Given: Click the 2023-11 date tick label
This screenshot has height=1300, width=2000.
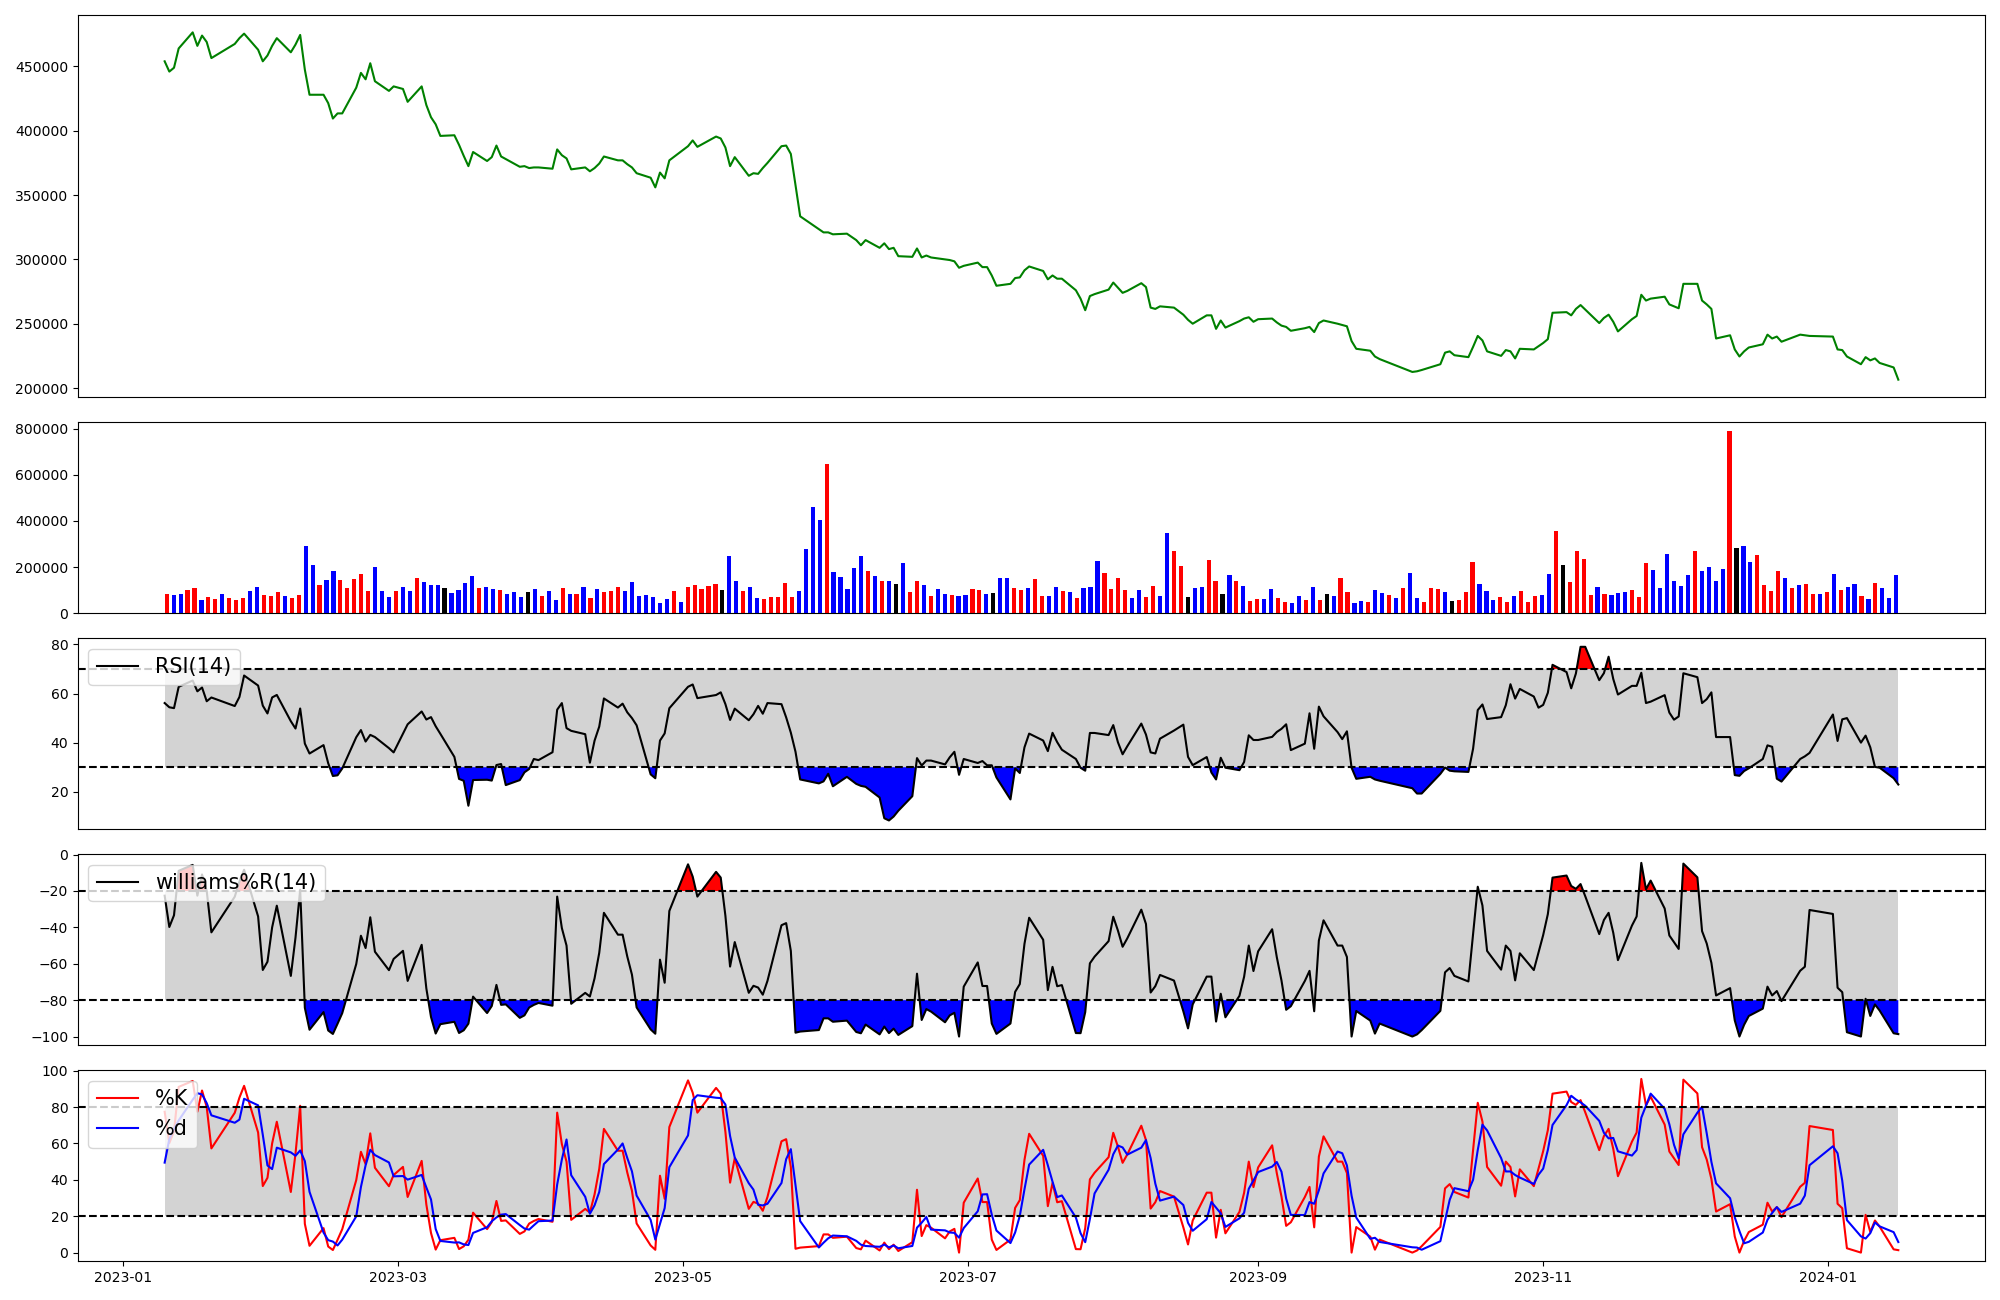Looking at the screenshot, I should 1542,1277.
